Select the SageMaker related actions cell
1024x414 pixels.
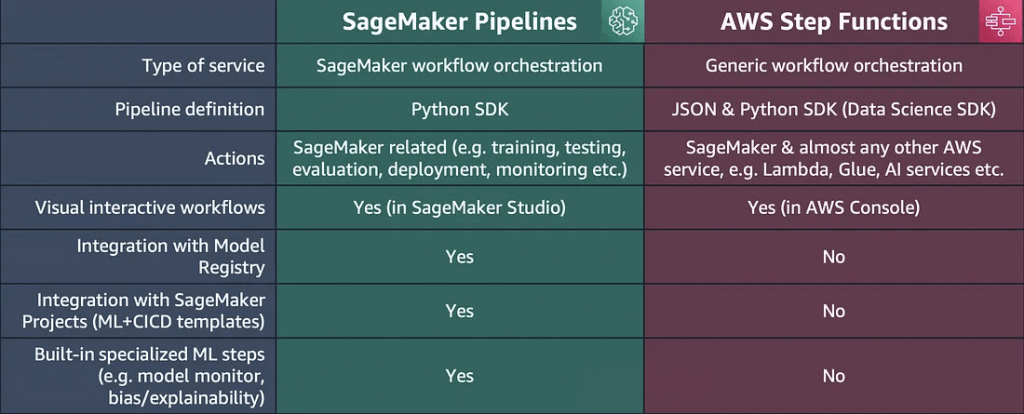pos(460,159)
